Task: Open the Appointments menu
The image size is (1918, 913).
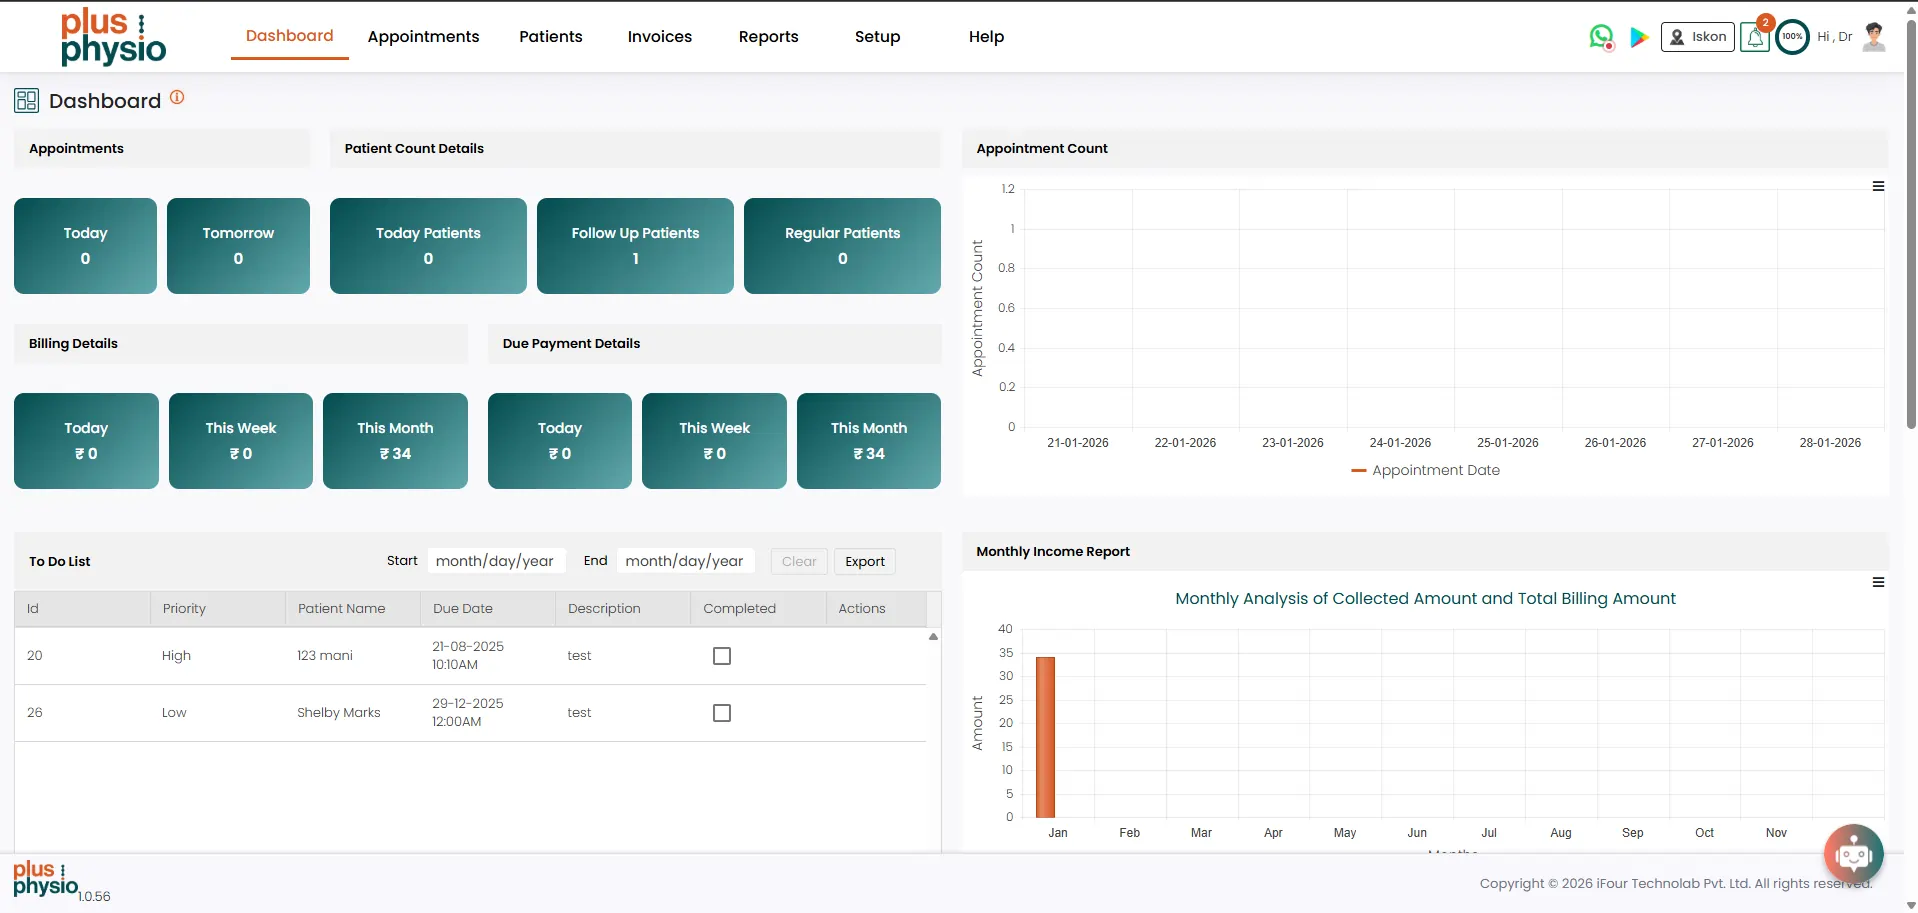Action: click(x=423, y=37)
